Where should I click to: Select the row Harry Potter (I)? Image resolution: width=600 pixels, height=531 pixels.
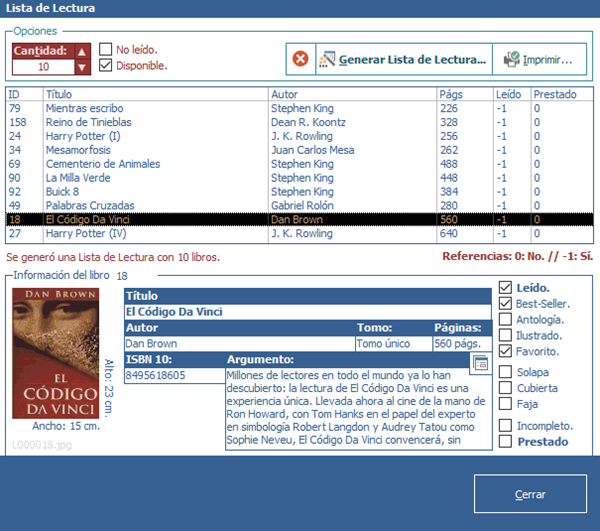(300, 136)
